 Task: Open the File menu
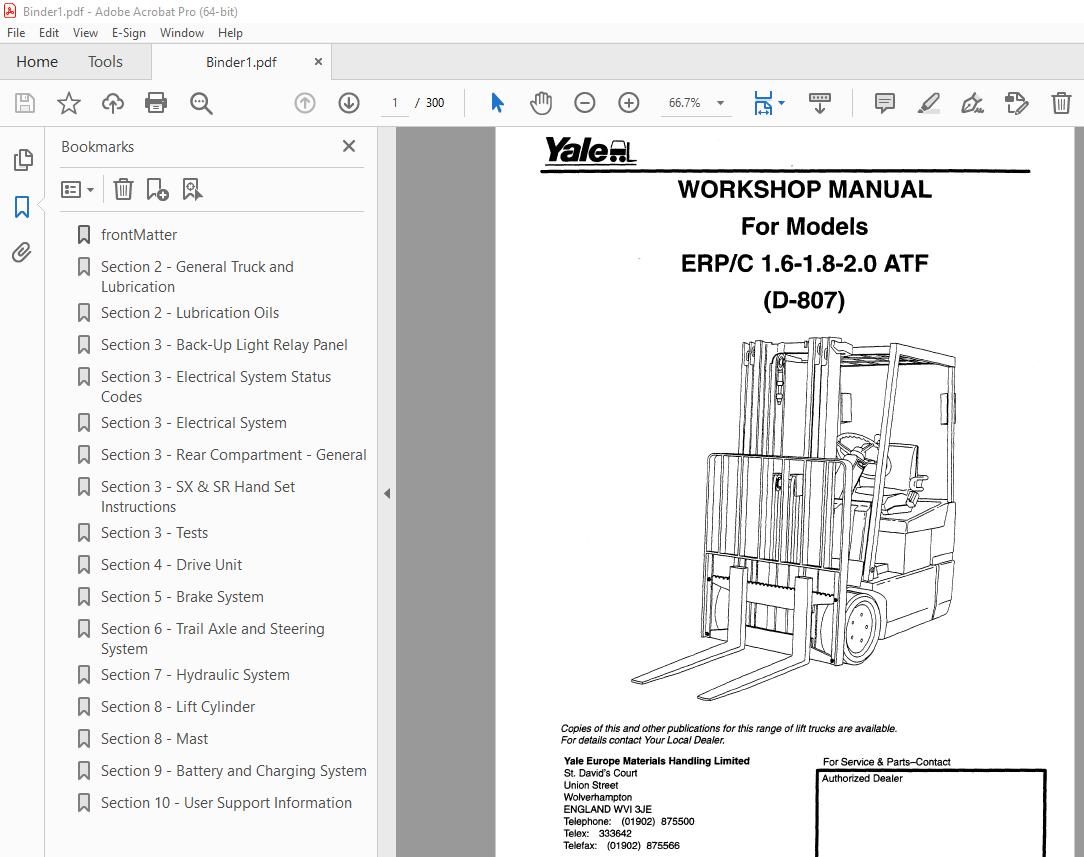(16, 32)
